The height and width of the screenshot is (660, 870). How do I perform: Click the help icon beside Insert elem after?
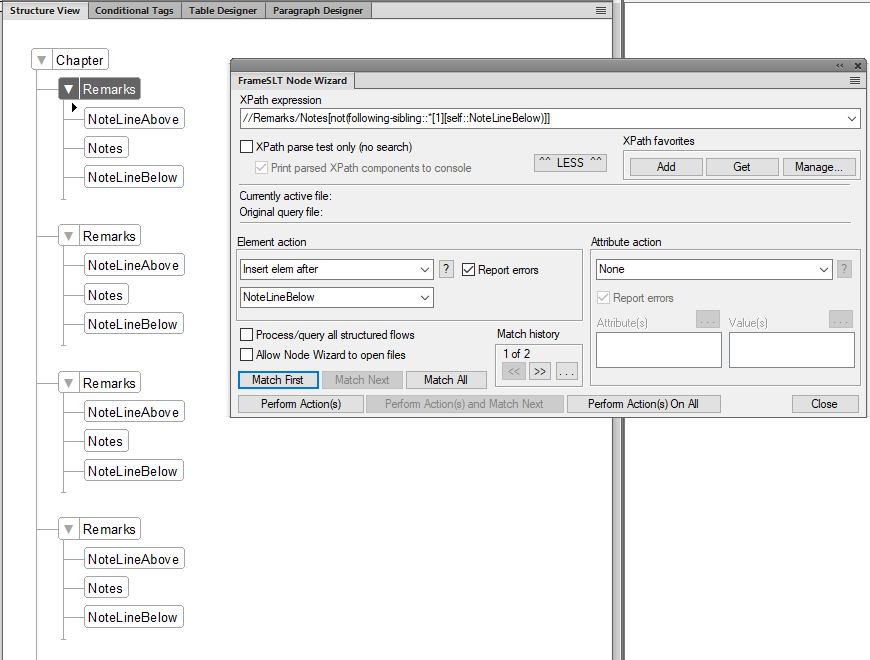tap(445, 269)
